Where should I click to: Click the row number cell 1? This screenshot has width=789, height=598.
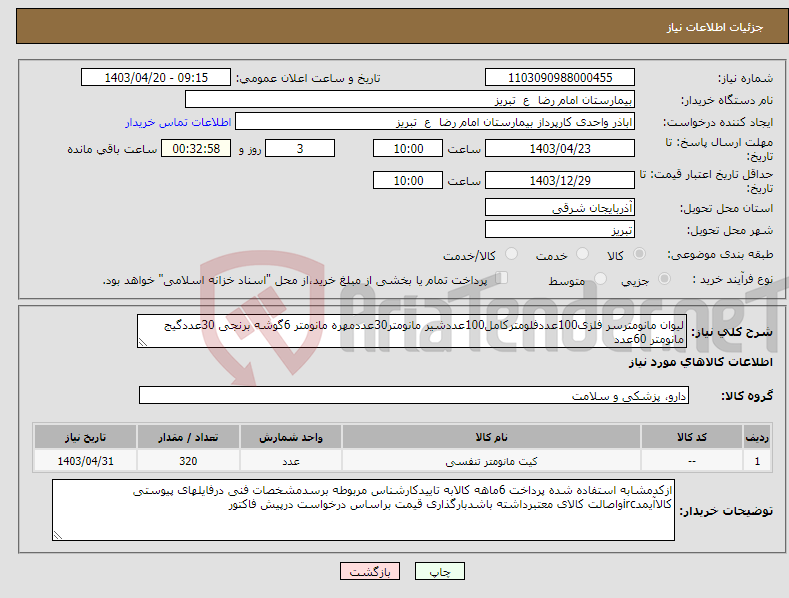(757, 461)
